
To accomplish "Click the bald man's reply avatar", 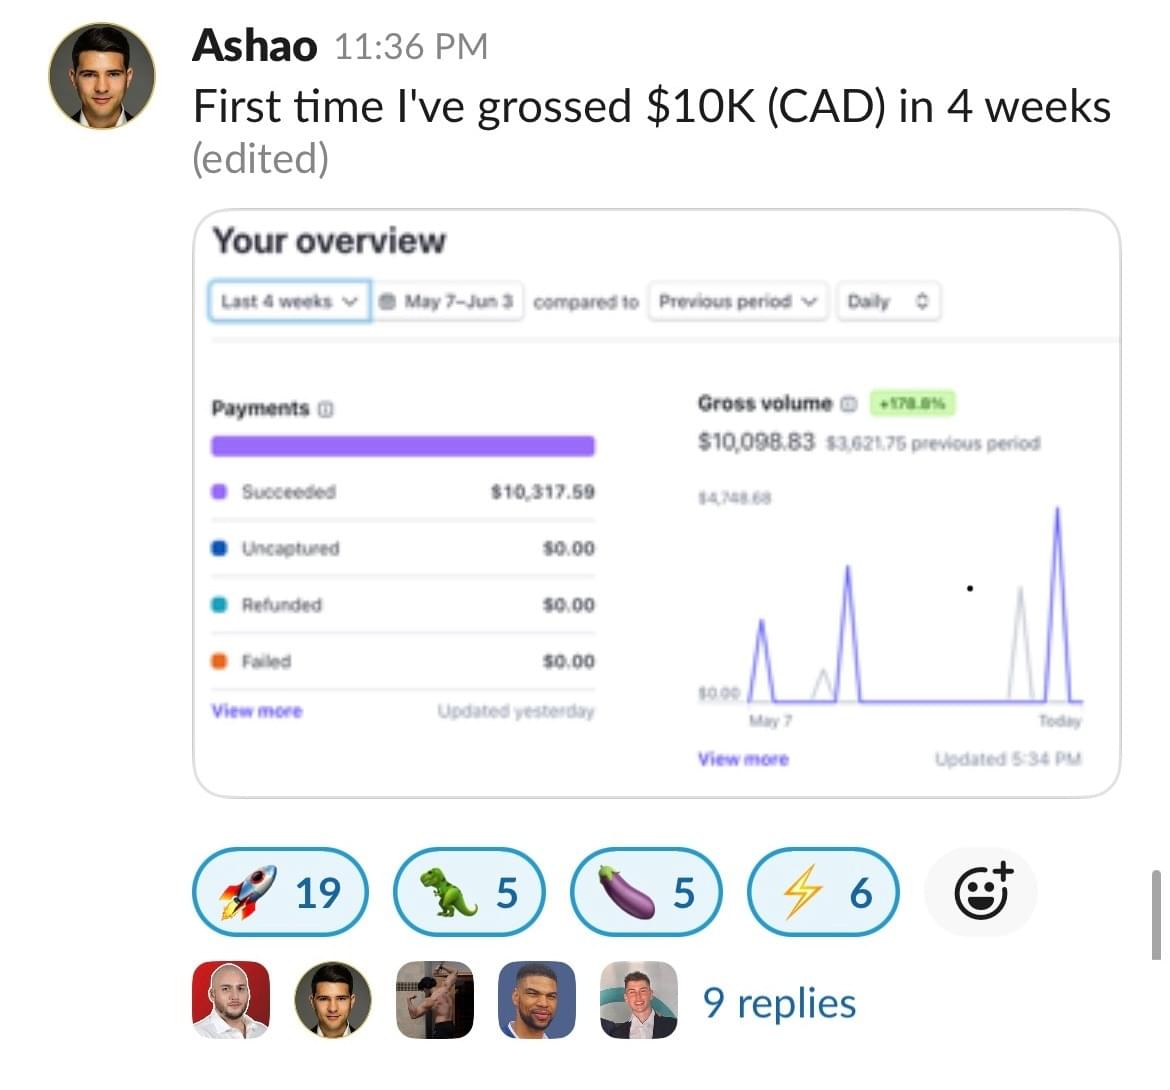I will tap(230, 1000).
